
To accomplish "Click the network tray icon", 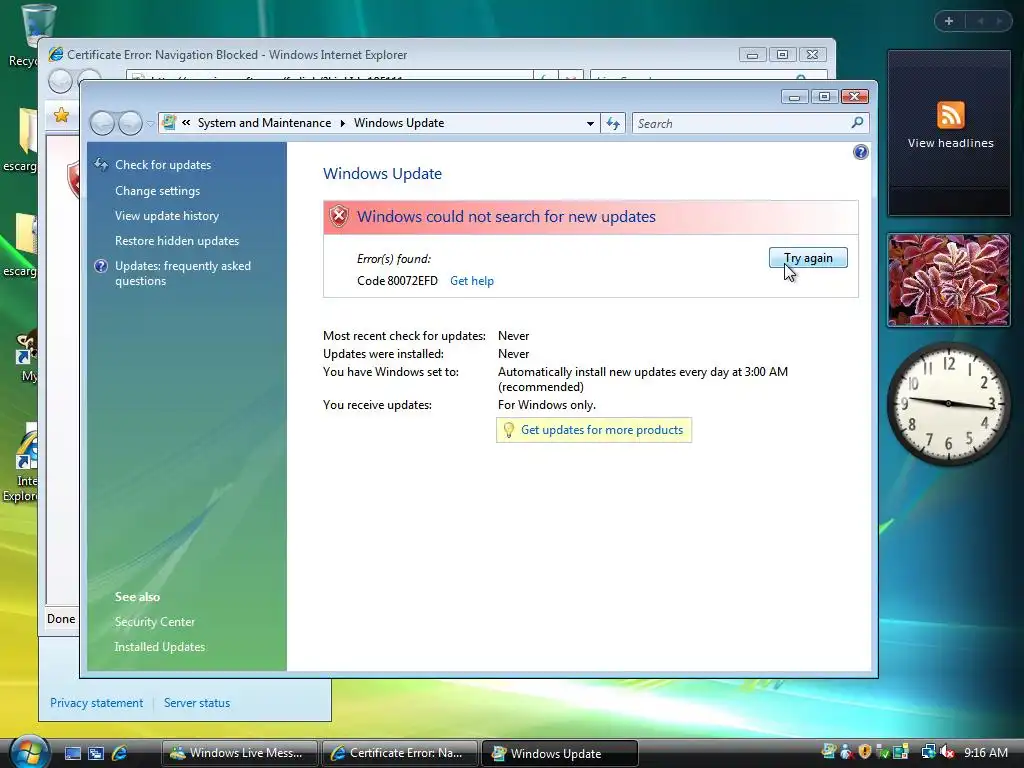I will [x=928, y=752].
